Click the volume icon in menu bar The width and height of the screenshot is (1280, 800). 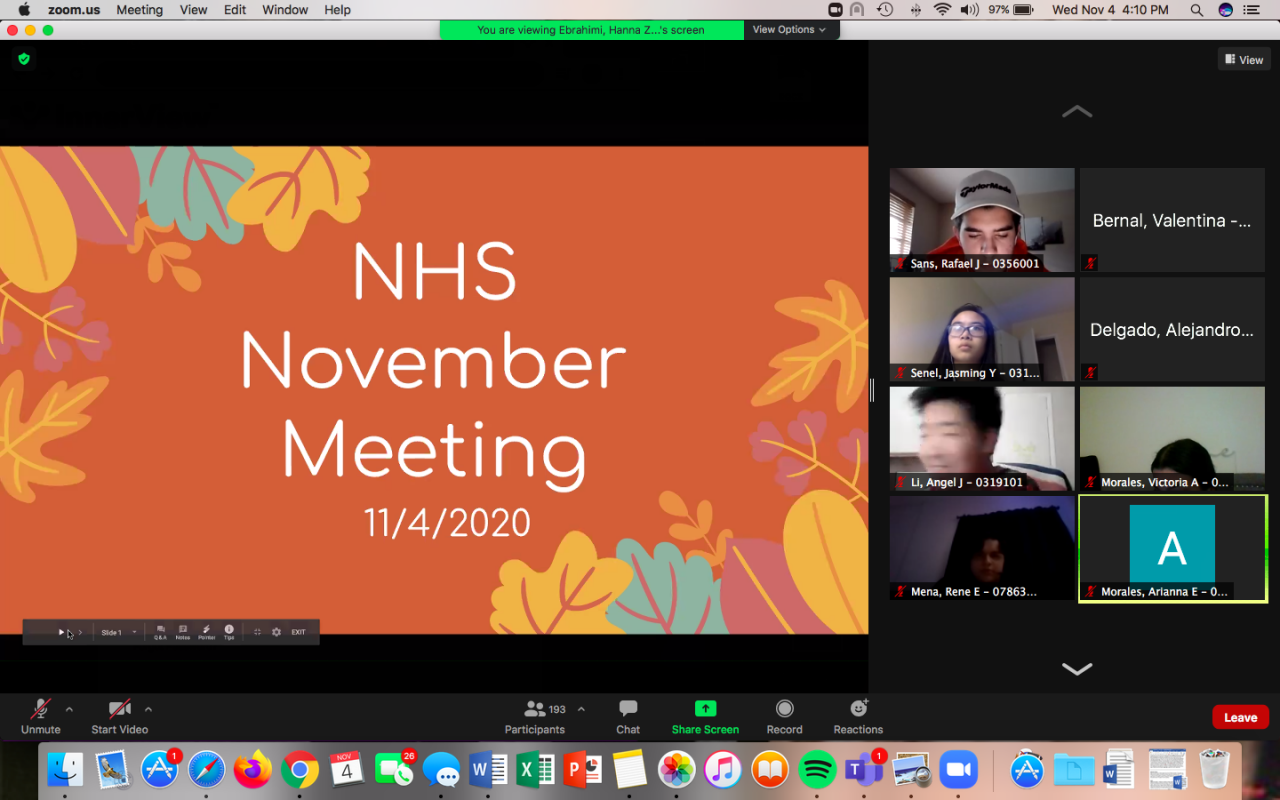(969, 10)
